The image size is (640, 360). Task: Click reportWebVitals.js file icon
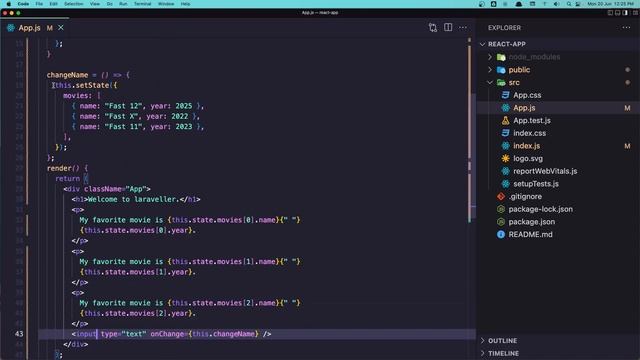tap(505, 171)
